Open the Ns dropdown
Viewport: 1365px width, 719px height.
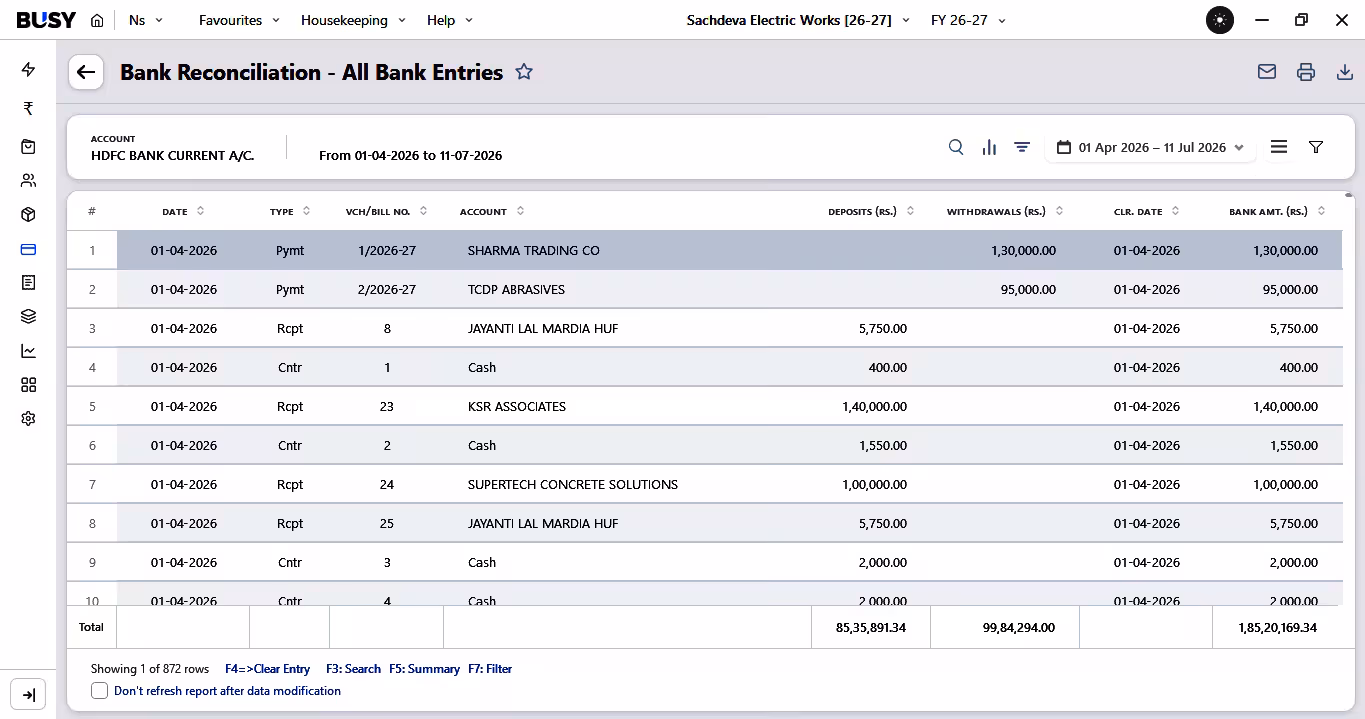tap(146, 20)
